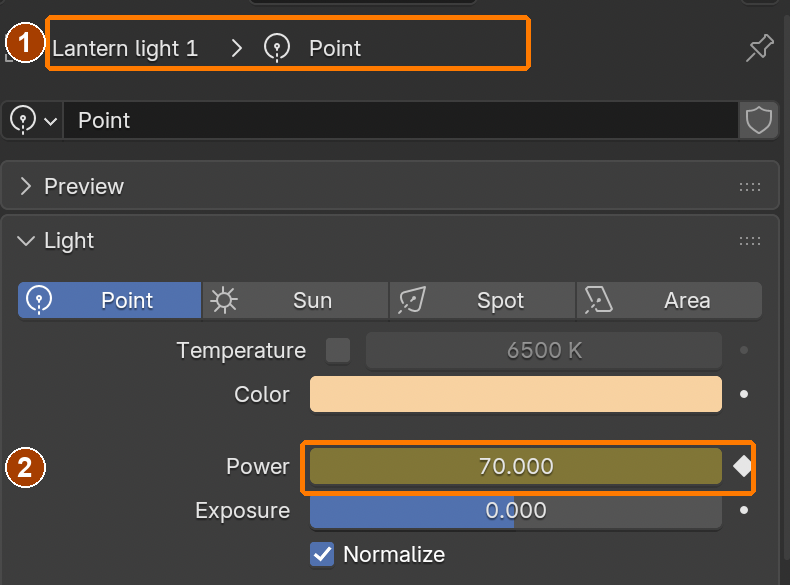This screenshot has height=585, width=790.
Task: Toggle the fake user shield icon
Action: point(758,120)
